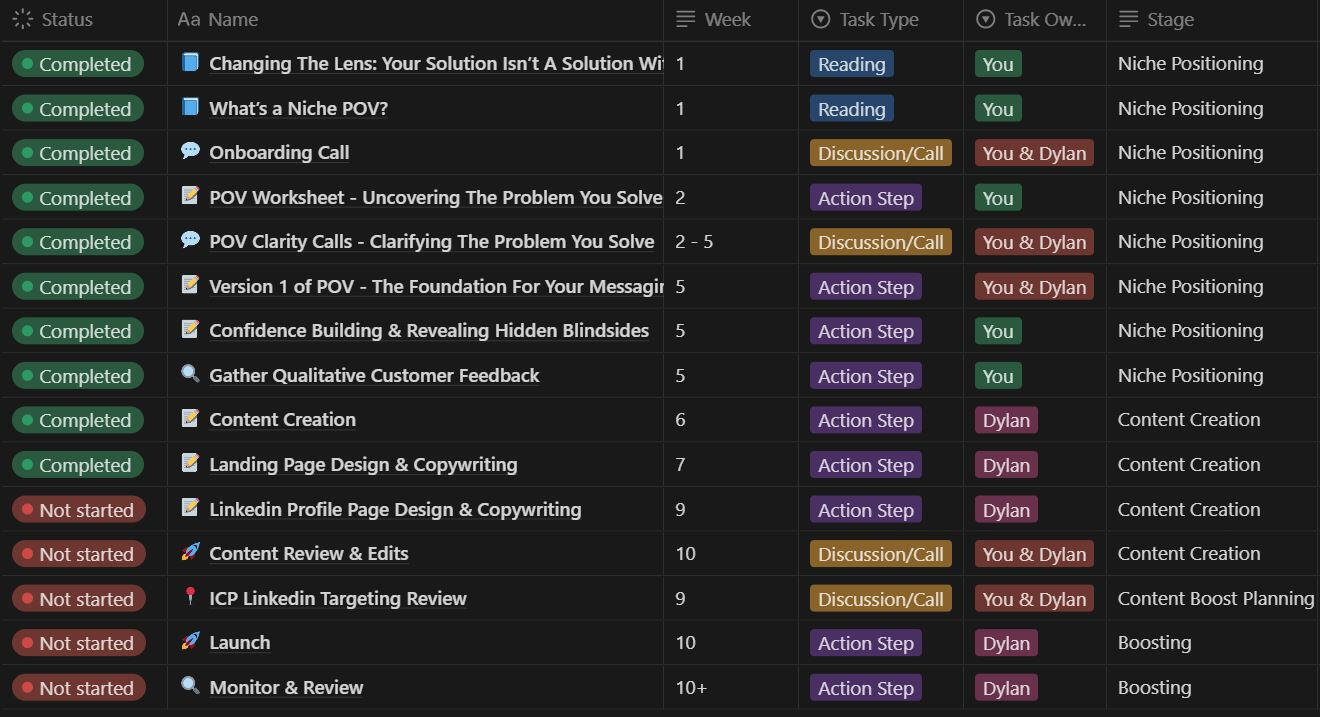Image resolution: width=1320 pixels, height=717 pixels.
Task: Click the Week cell for Linkedin Profile Page Design
Action: pyautogui.click(x=730, y=510)
